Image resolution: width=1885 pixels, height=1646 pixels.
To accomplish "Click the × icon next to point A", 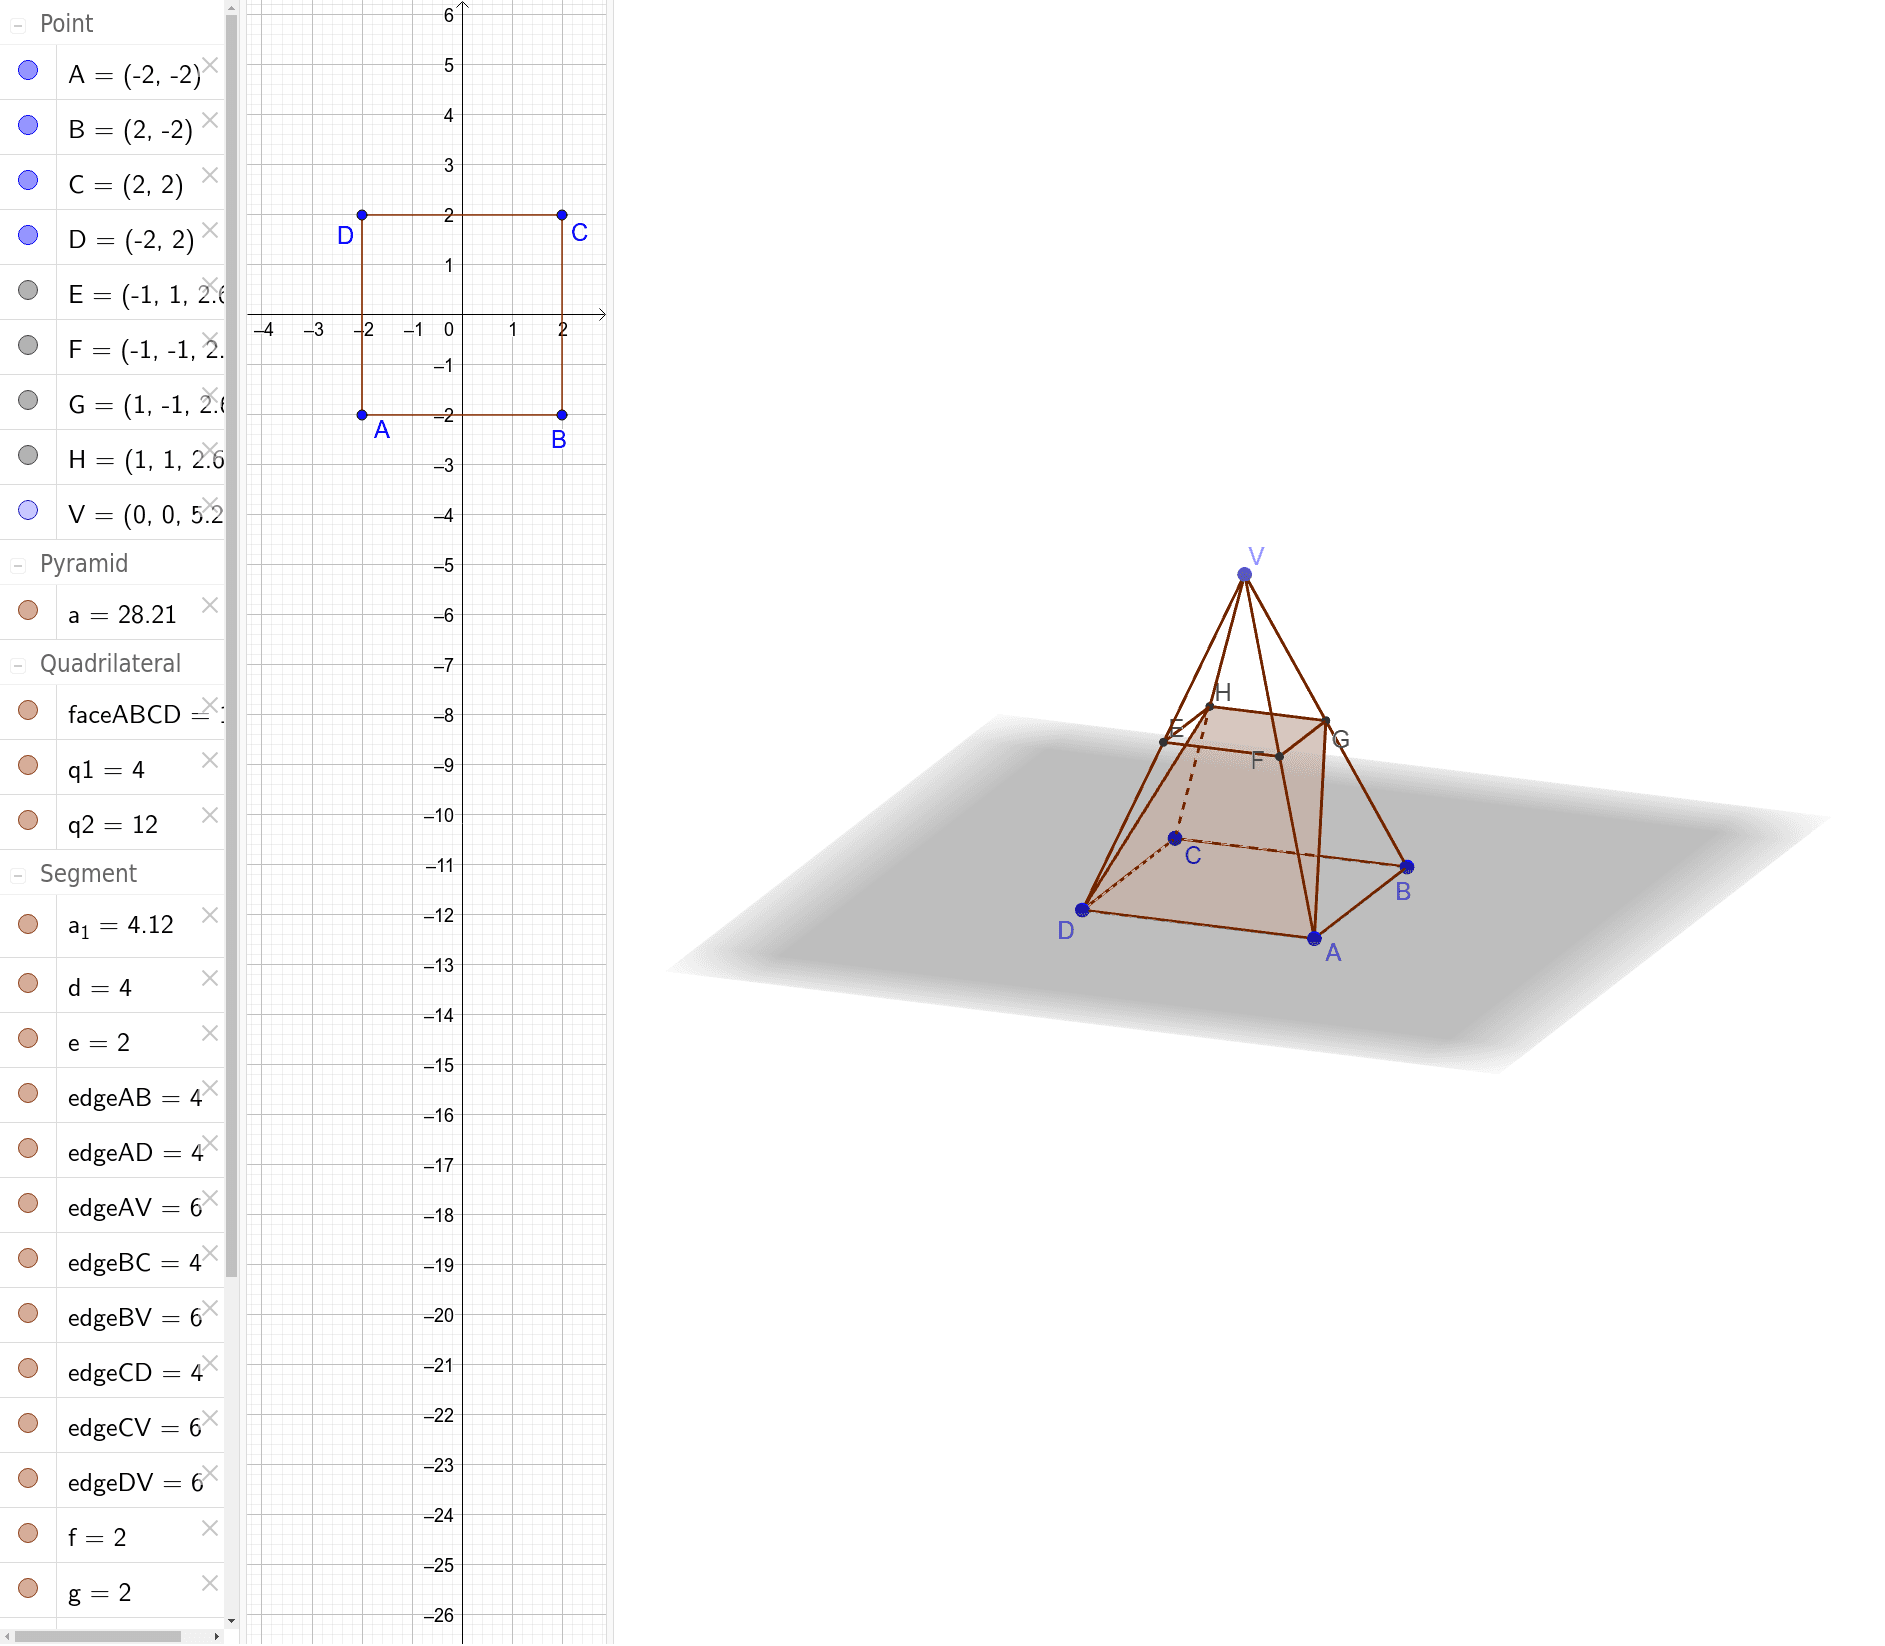I will (x=212, y=64).
